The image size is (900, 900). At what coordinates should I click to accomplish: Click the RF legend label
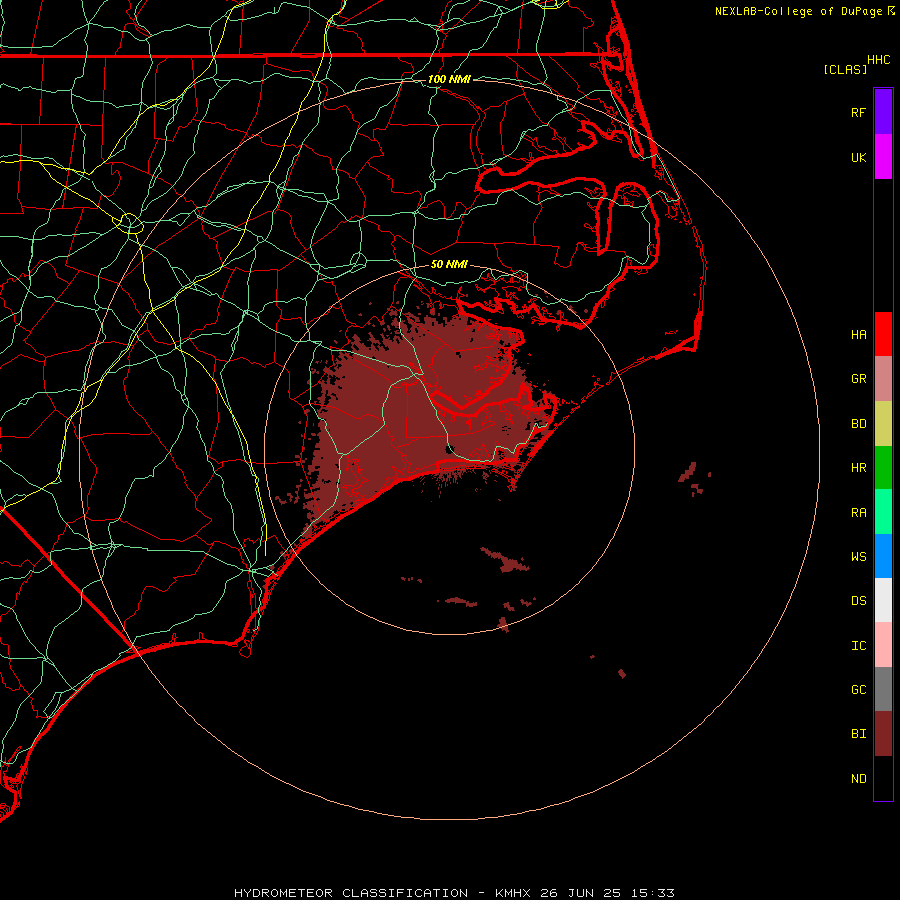pos(859,112)
